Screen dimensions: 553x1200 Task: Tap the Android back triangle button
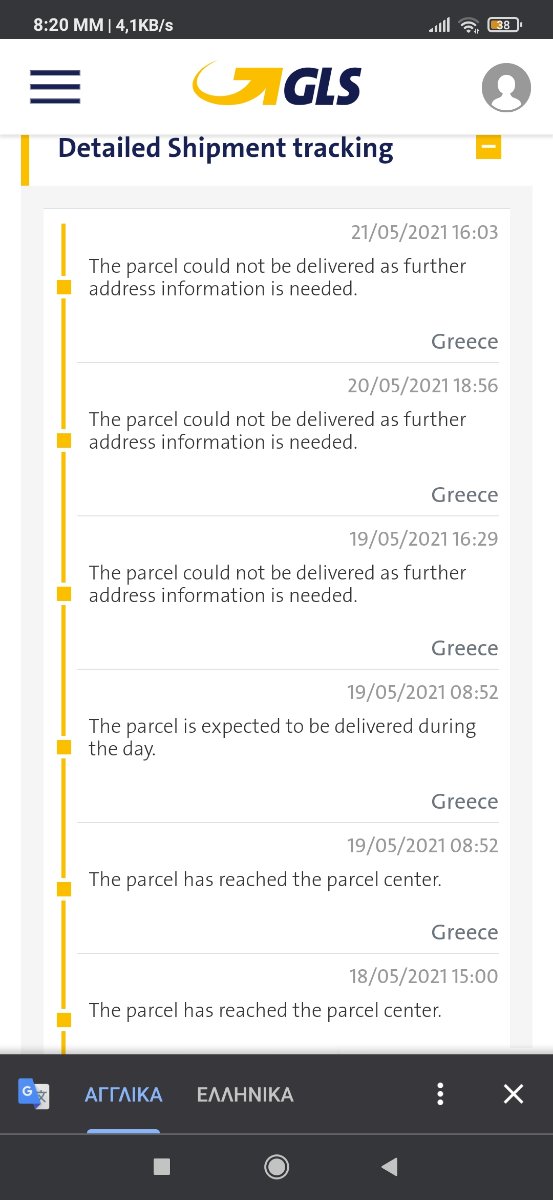[x=390, y=1166]
